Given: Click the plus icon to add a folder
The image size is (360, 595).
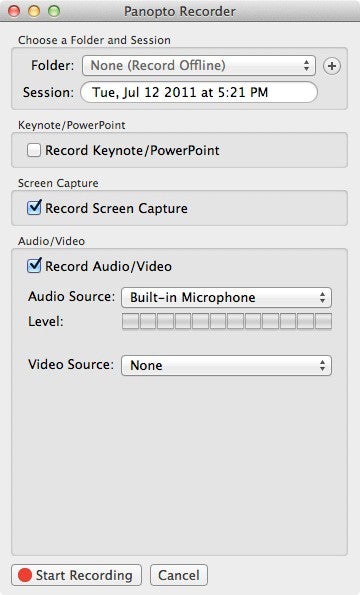Looking at the screenshot, I should click(332, 66).
